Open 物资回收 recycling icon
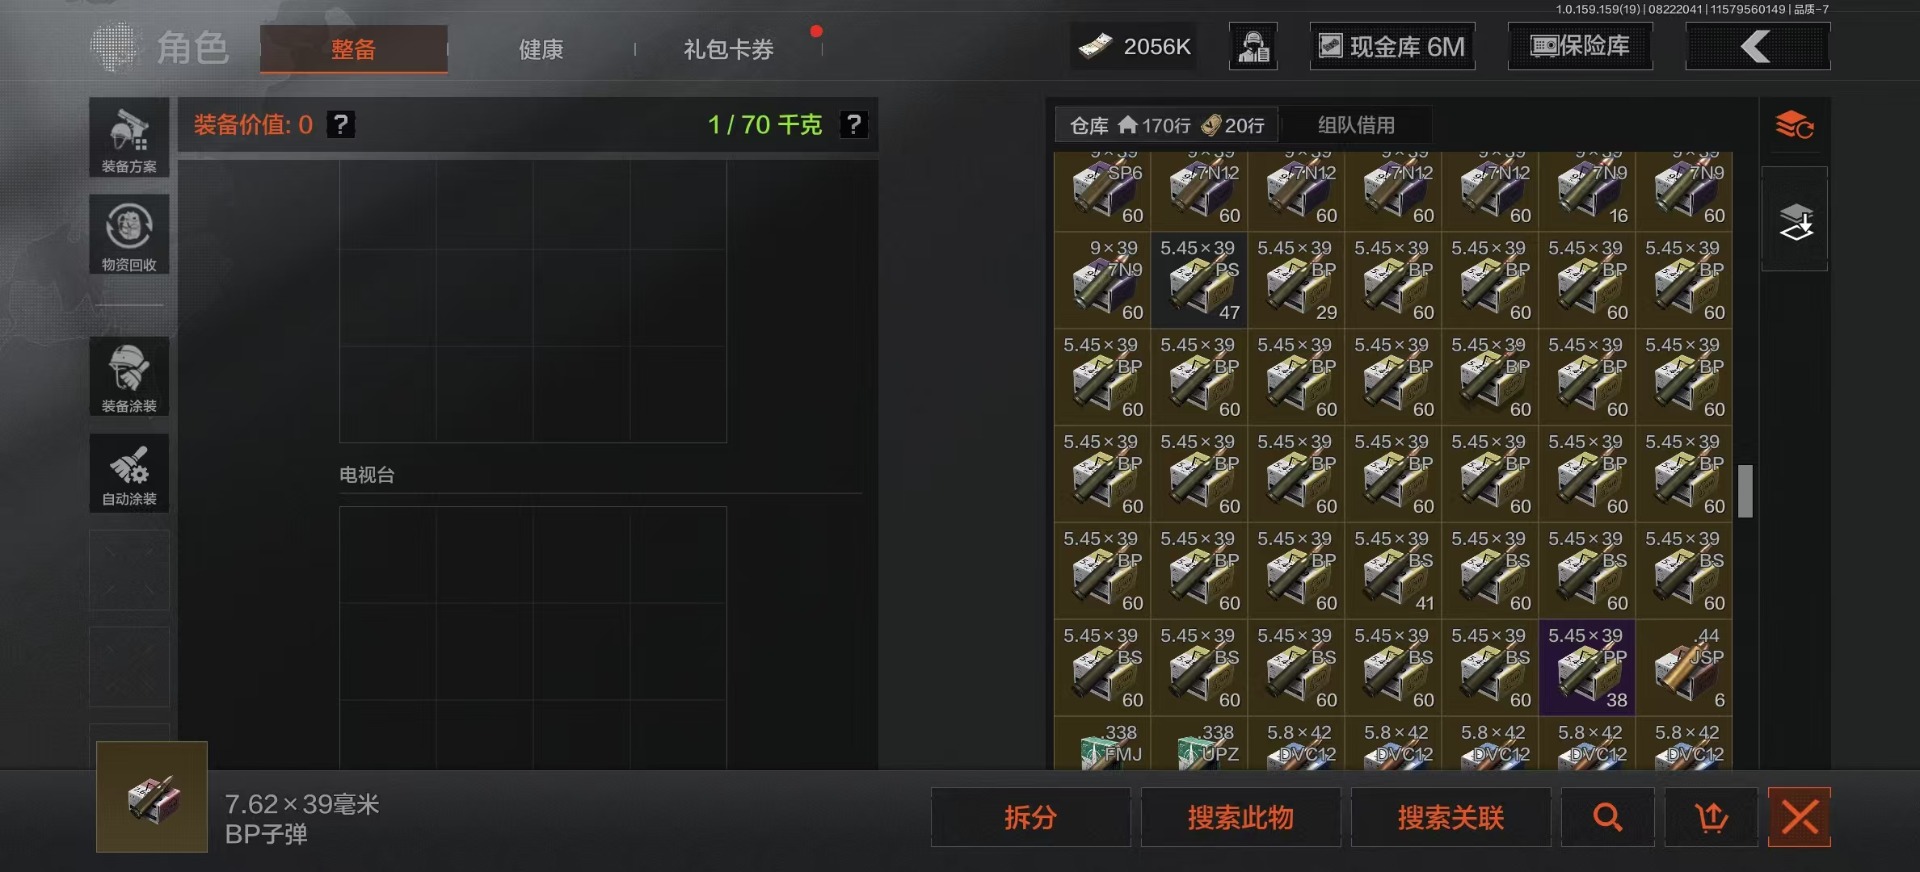The height and width of the screenshot is (872, 1920). coord(129,234)
